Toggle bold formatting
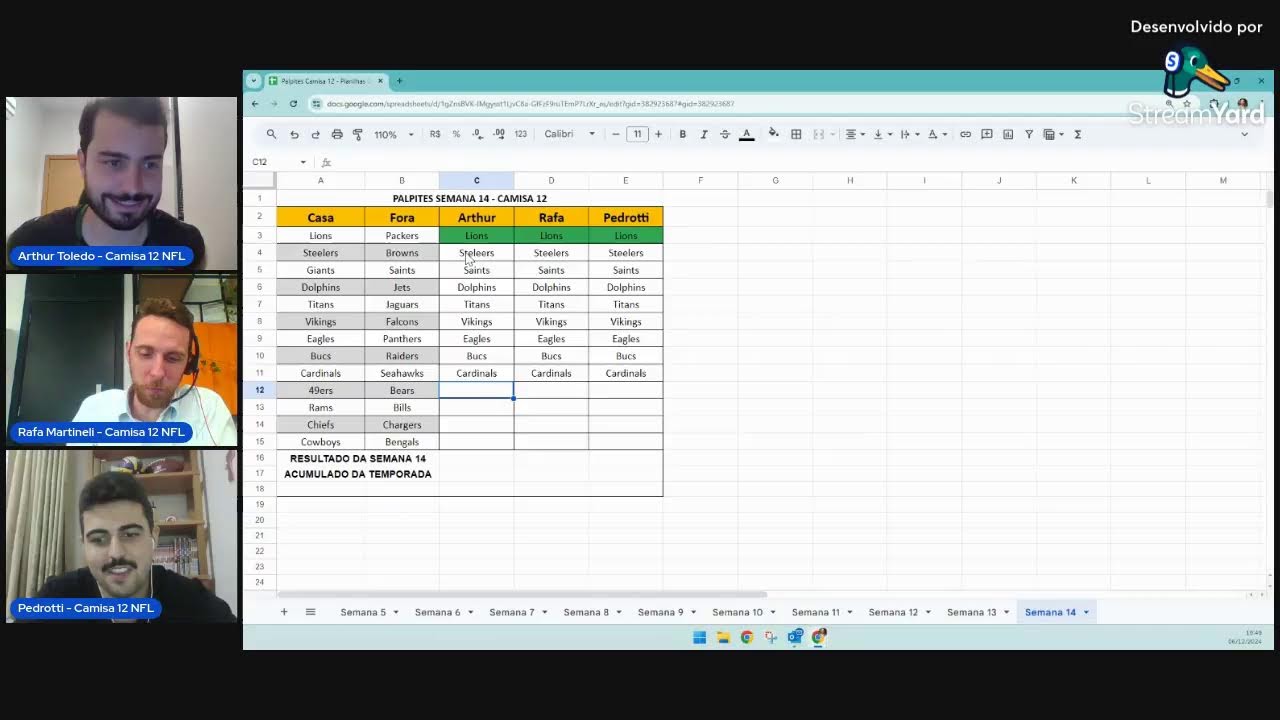 [x=683, y=134]
